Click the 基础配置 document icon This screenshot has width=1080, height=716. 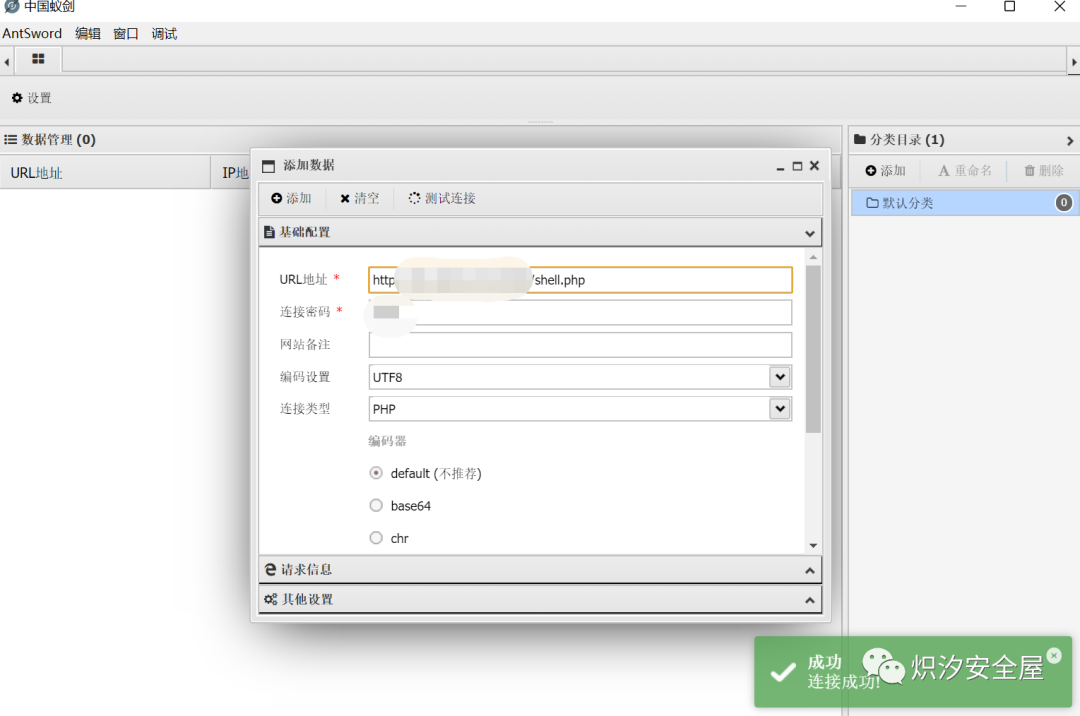point(269,233)
